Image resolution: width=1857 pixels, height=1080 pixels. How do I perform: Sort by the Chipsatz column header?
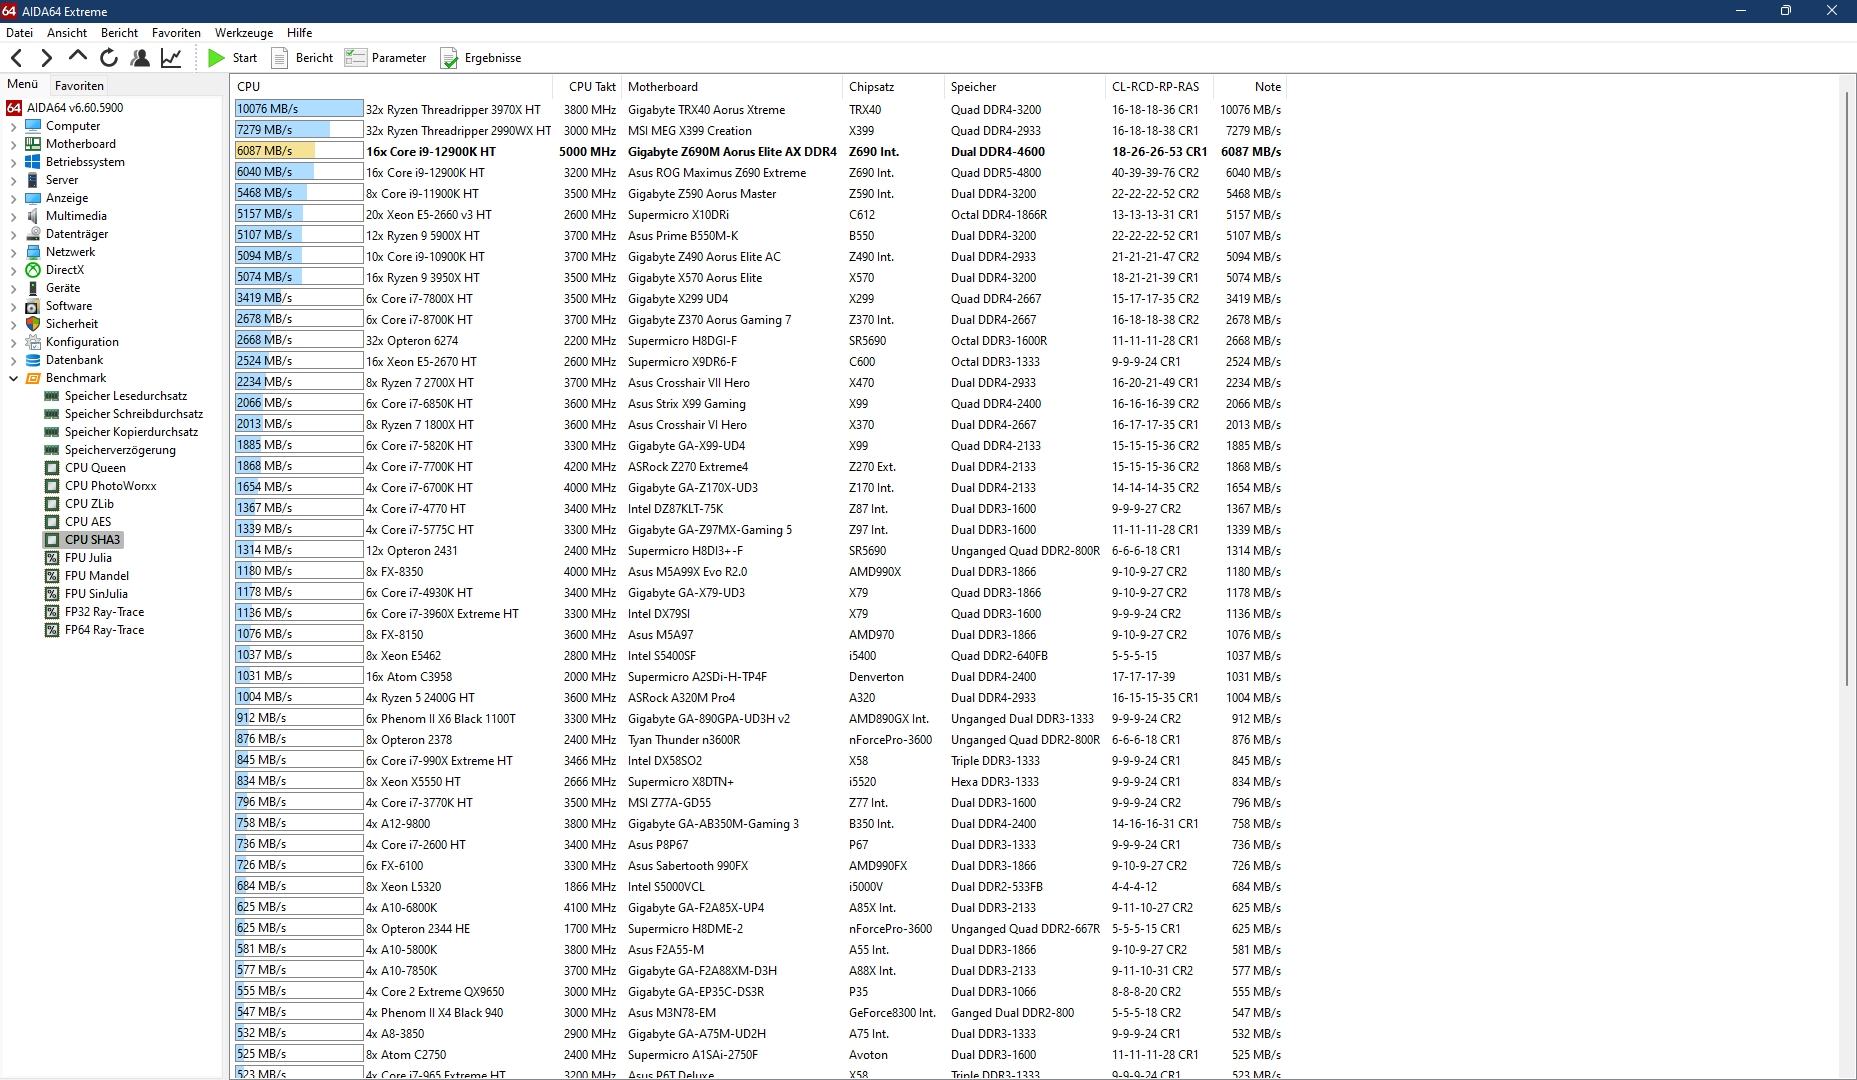coord(895,87)
